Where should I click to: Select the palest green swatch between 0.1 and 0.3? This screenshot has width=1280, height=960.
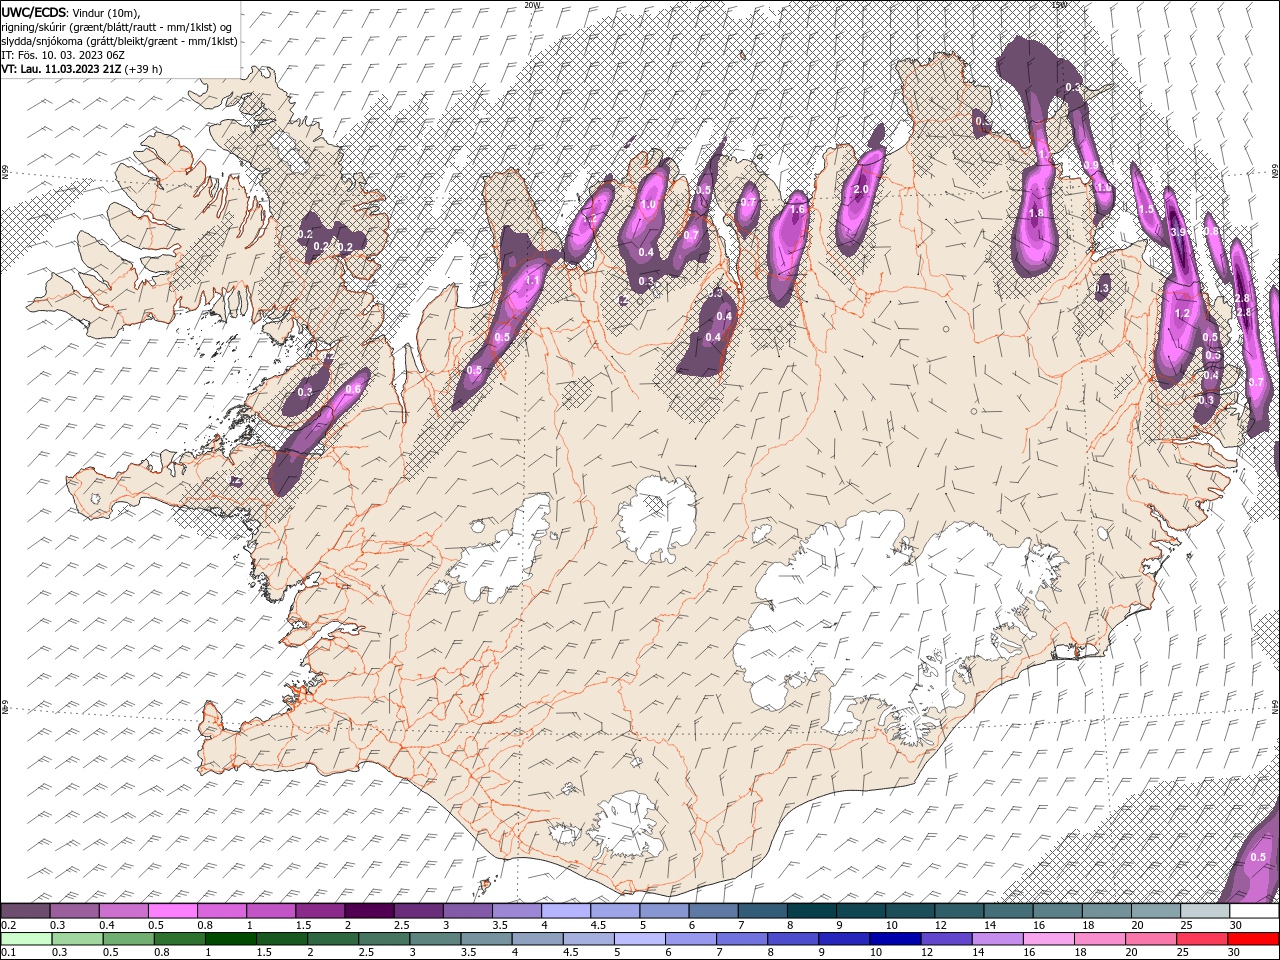26,939
